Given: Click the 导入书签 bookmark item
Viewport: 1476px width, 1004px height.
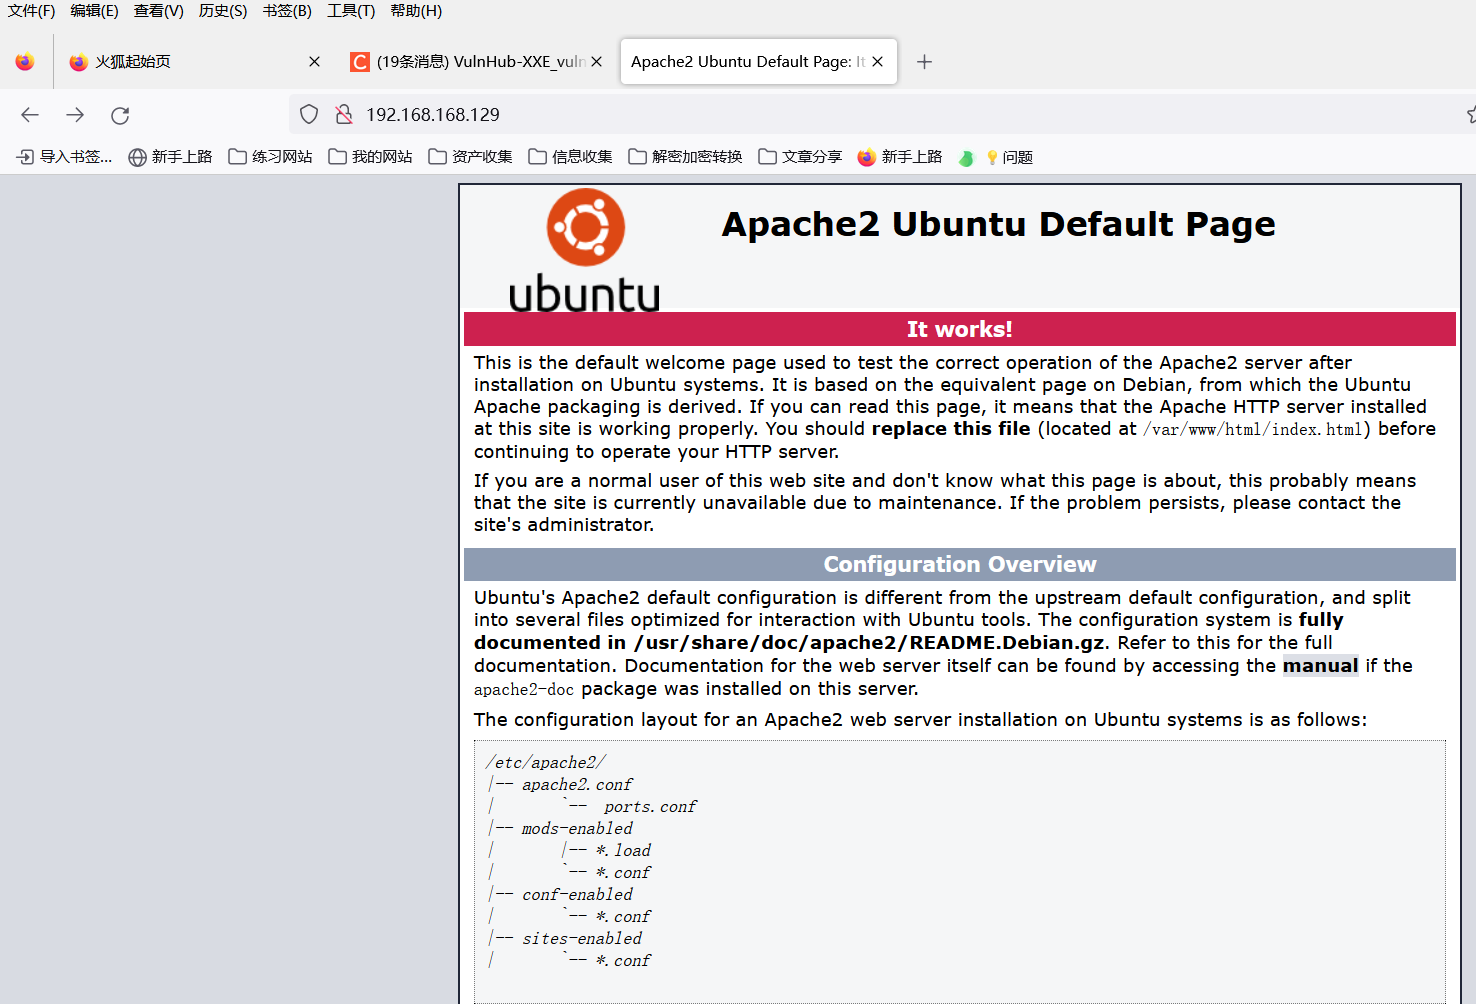Looking at the screenshot, I should pyautogui.click(x=65, y=157).
